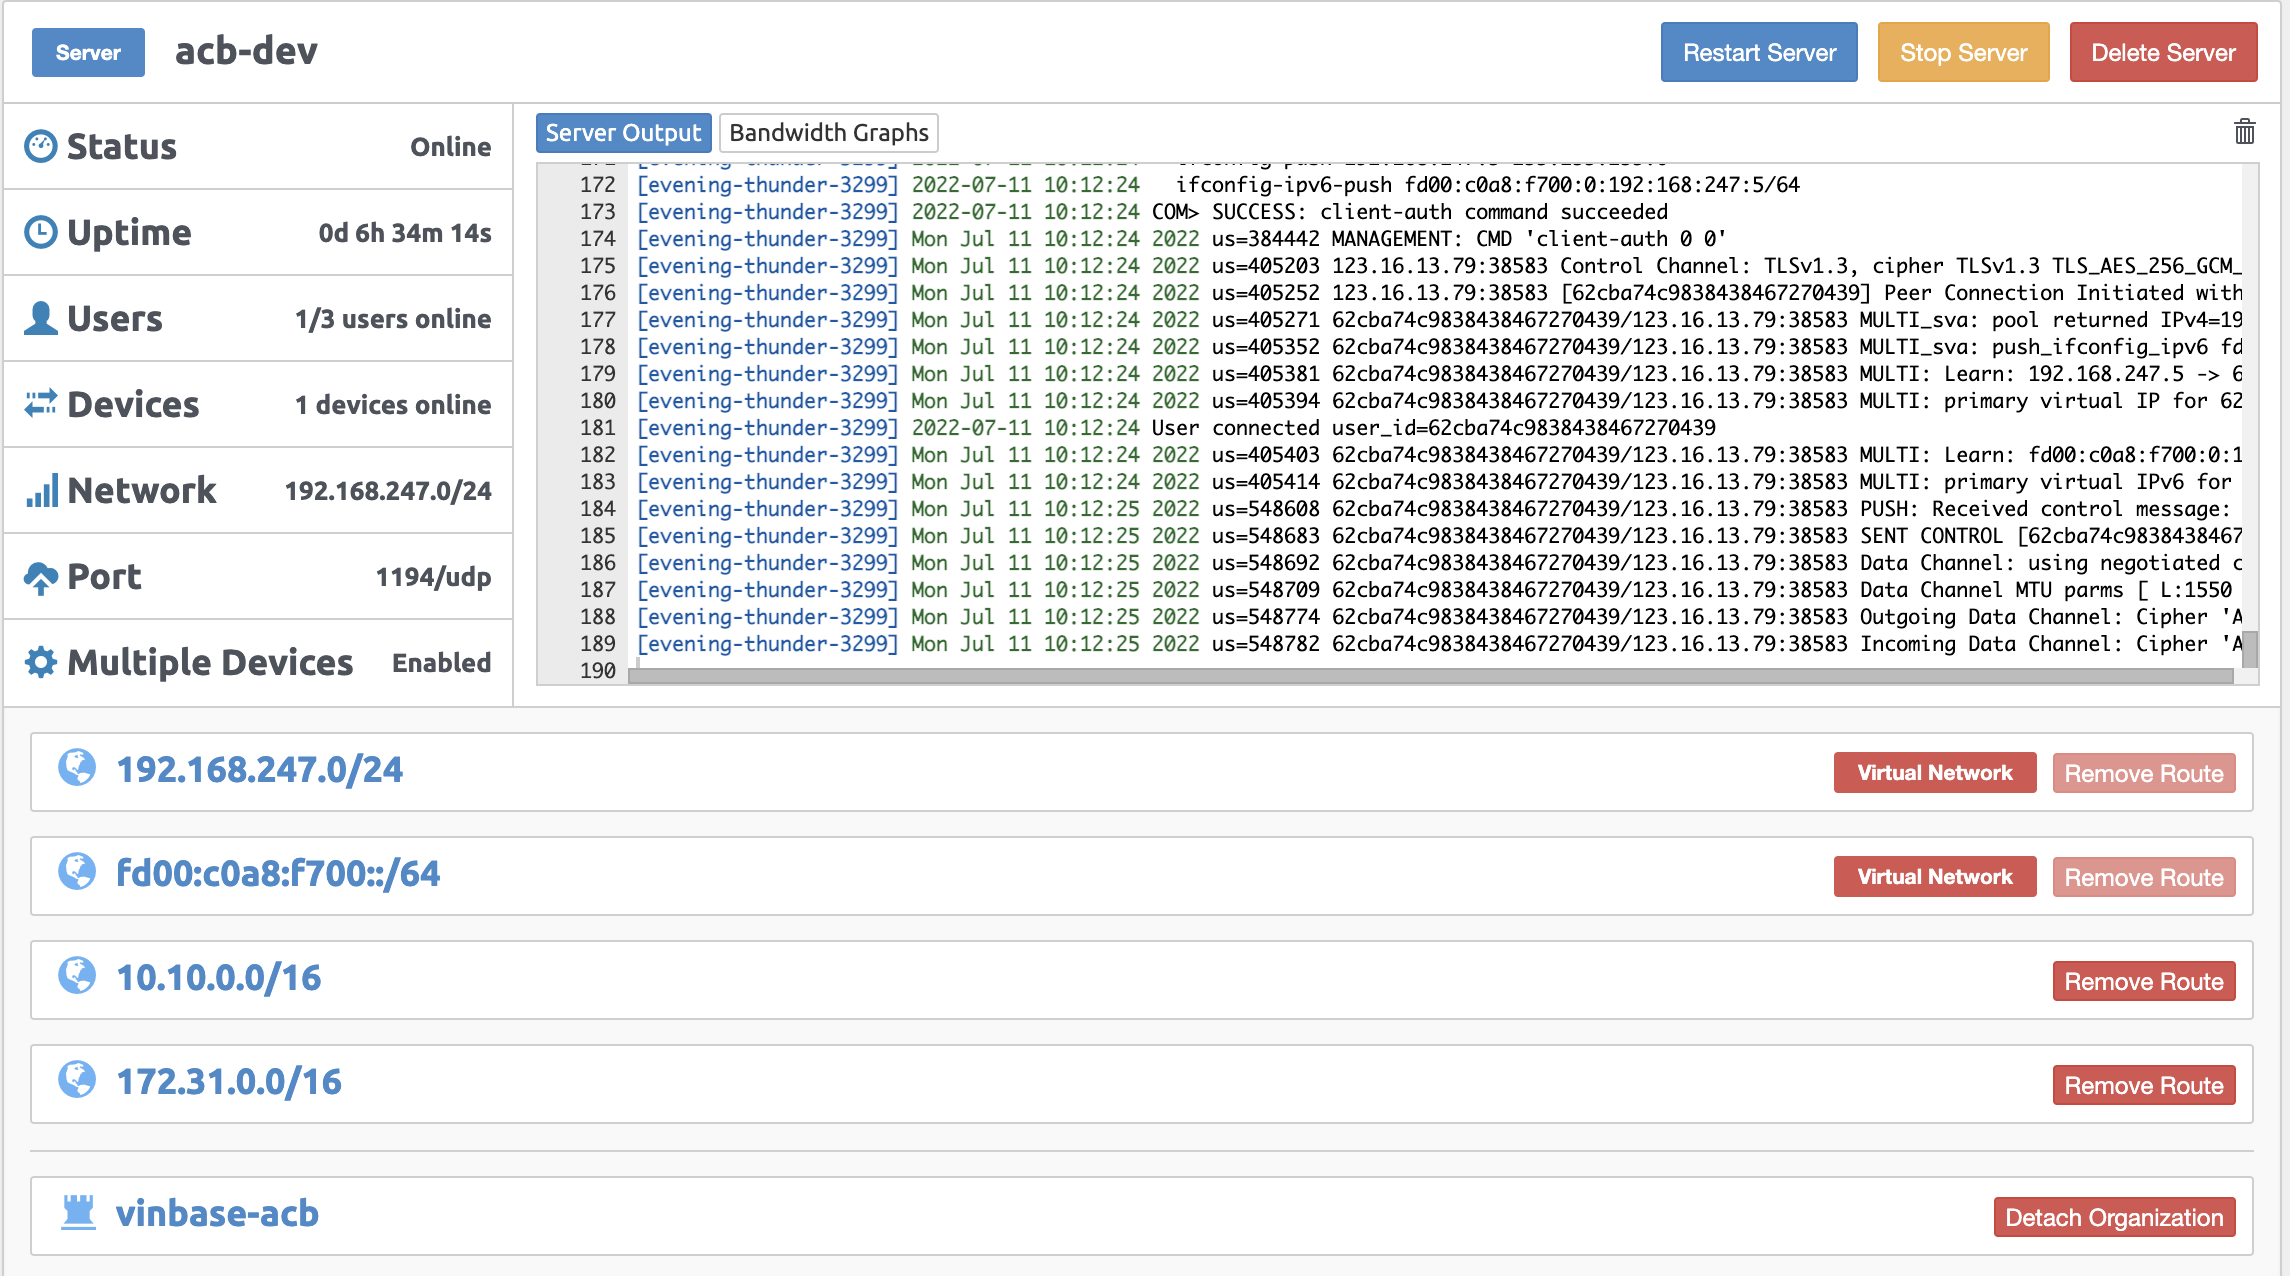Remove the 172.31.0.0/16 route

2144,1085
